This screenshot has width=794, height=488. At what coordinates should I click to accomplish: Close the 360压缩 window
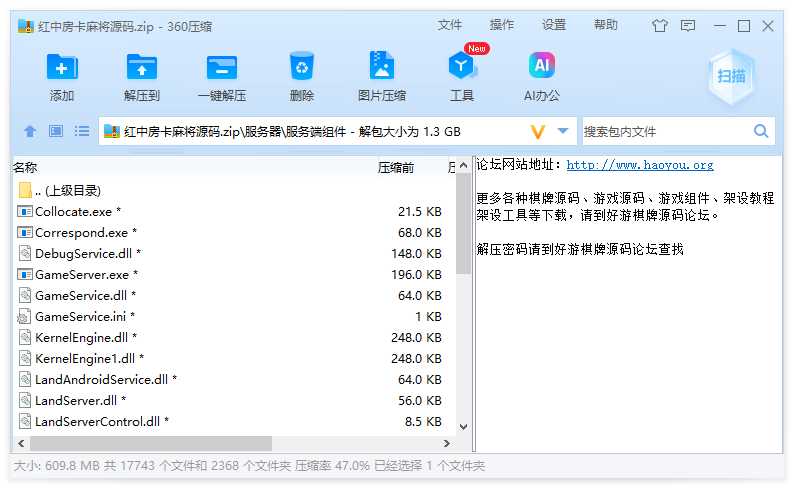(x=768, y=25)
